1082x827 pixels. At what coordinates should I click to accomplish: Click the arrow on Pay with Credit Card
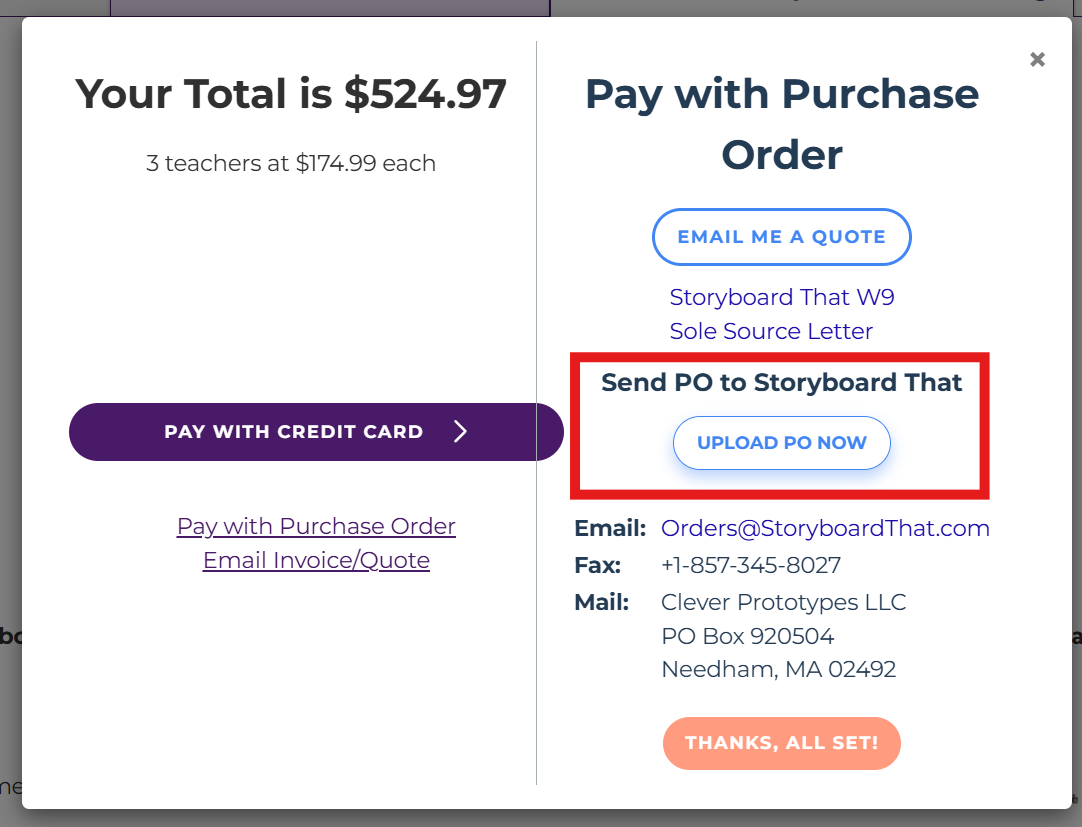460,432
